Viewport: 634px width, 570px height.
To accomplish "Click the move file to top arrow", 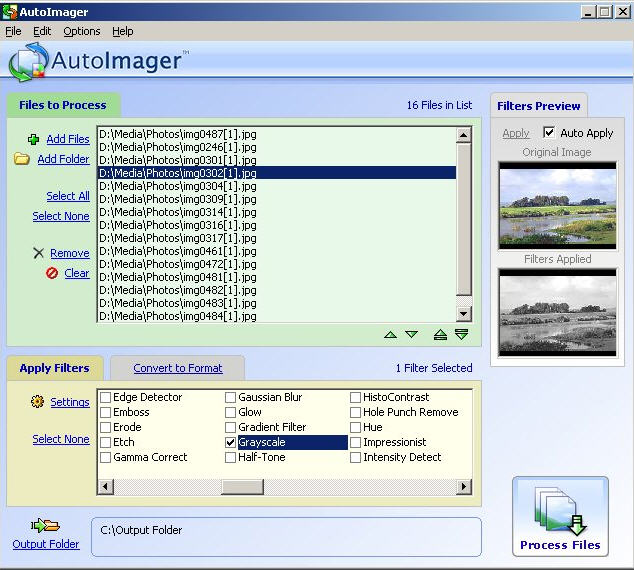I will [x=440, y=335].
